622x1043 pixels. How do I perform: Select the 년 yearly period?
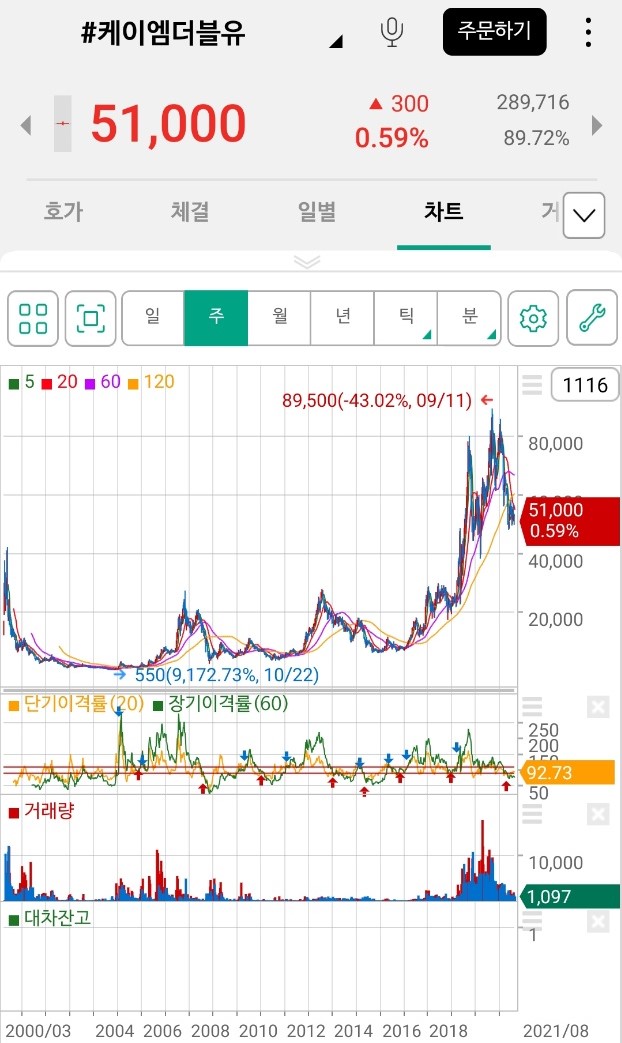pyautogui.click(x=343, y=319)
